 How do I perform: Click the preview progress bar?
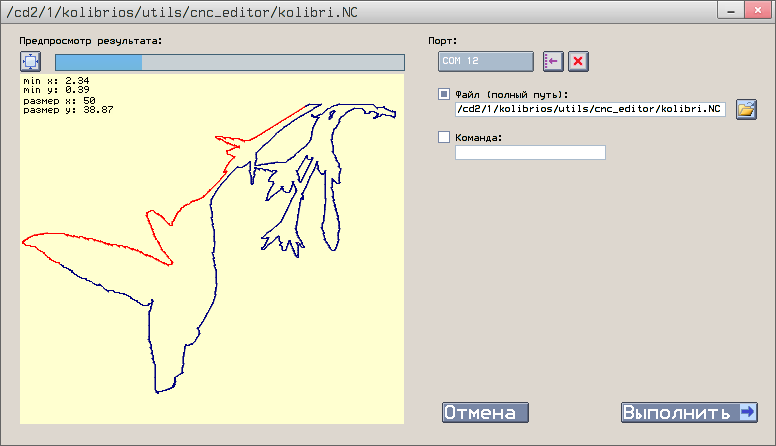[x=230, y=62]
